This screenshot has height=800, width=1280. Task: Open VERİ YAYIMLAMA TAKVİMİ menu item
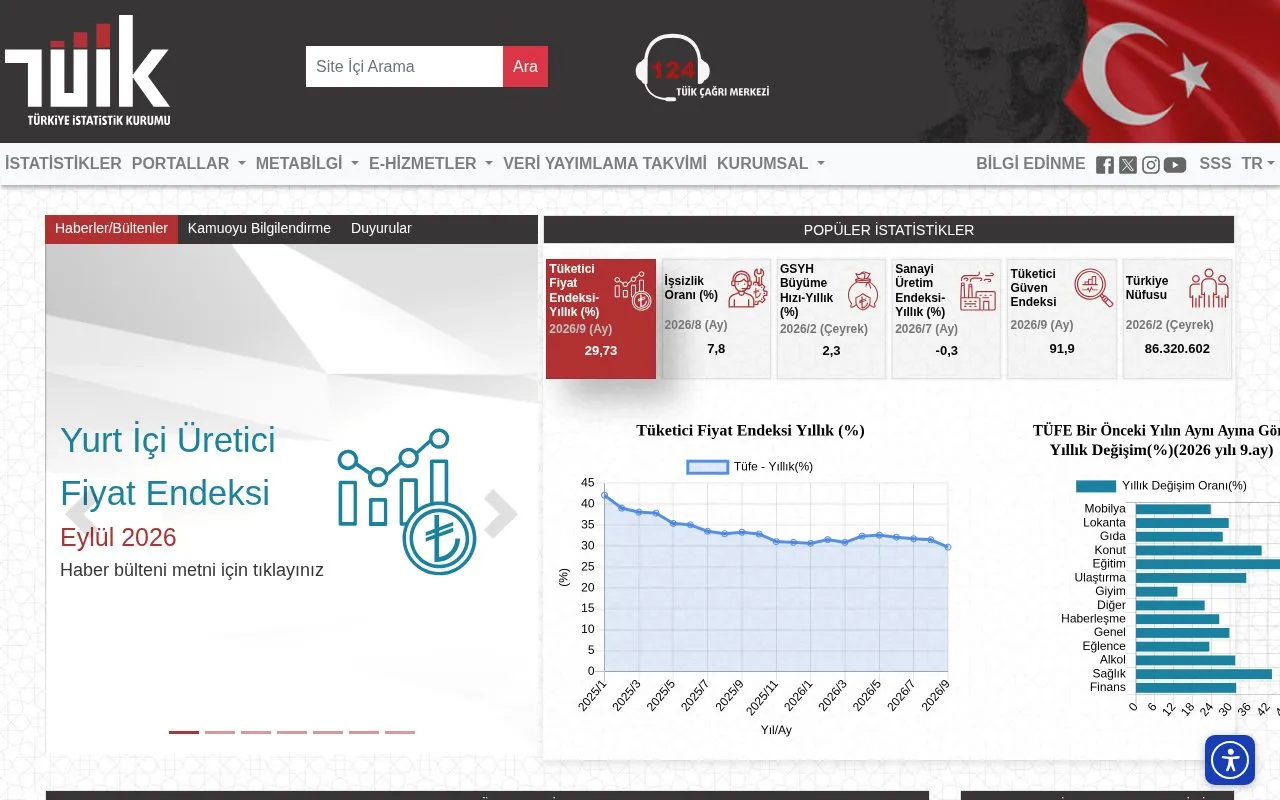coord(605,164)
